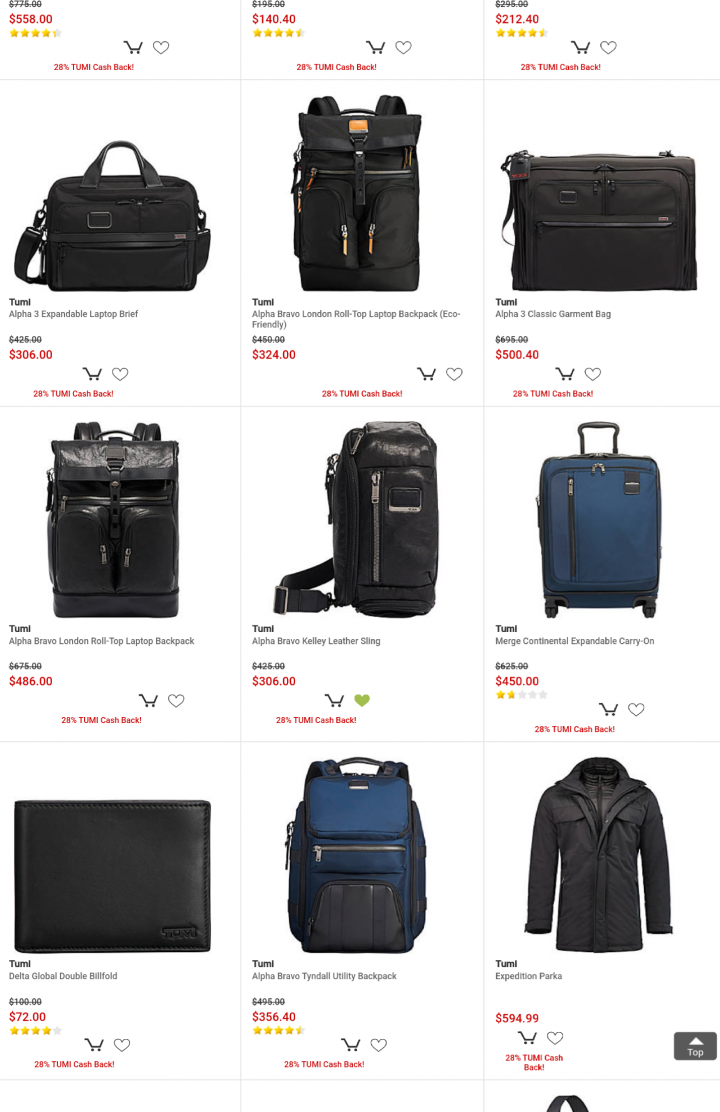720x1112 pixels.
Task: Favorite the $486.00 leather Roll-Top Laptop Backpack
Action: [176, 701]
